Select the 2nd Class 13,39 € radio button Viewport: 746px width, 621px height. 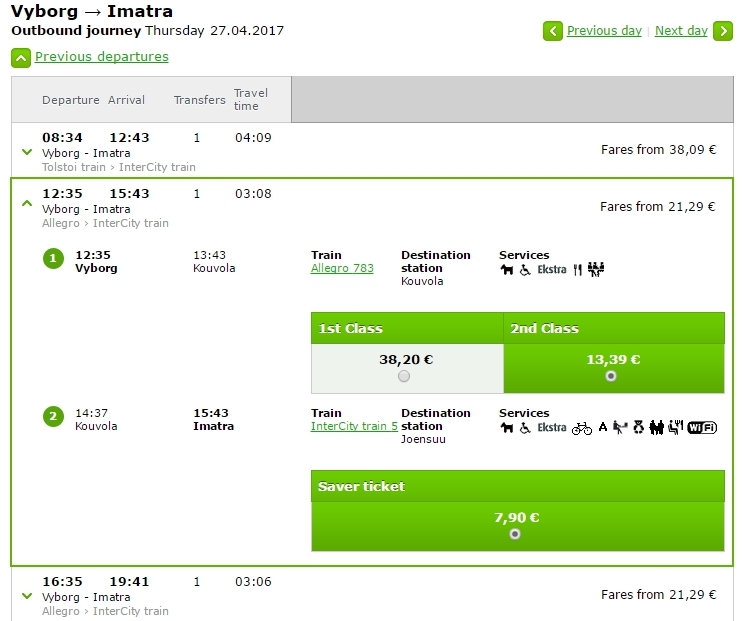tap(611, 376)
